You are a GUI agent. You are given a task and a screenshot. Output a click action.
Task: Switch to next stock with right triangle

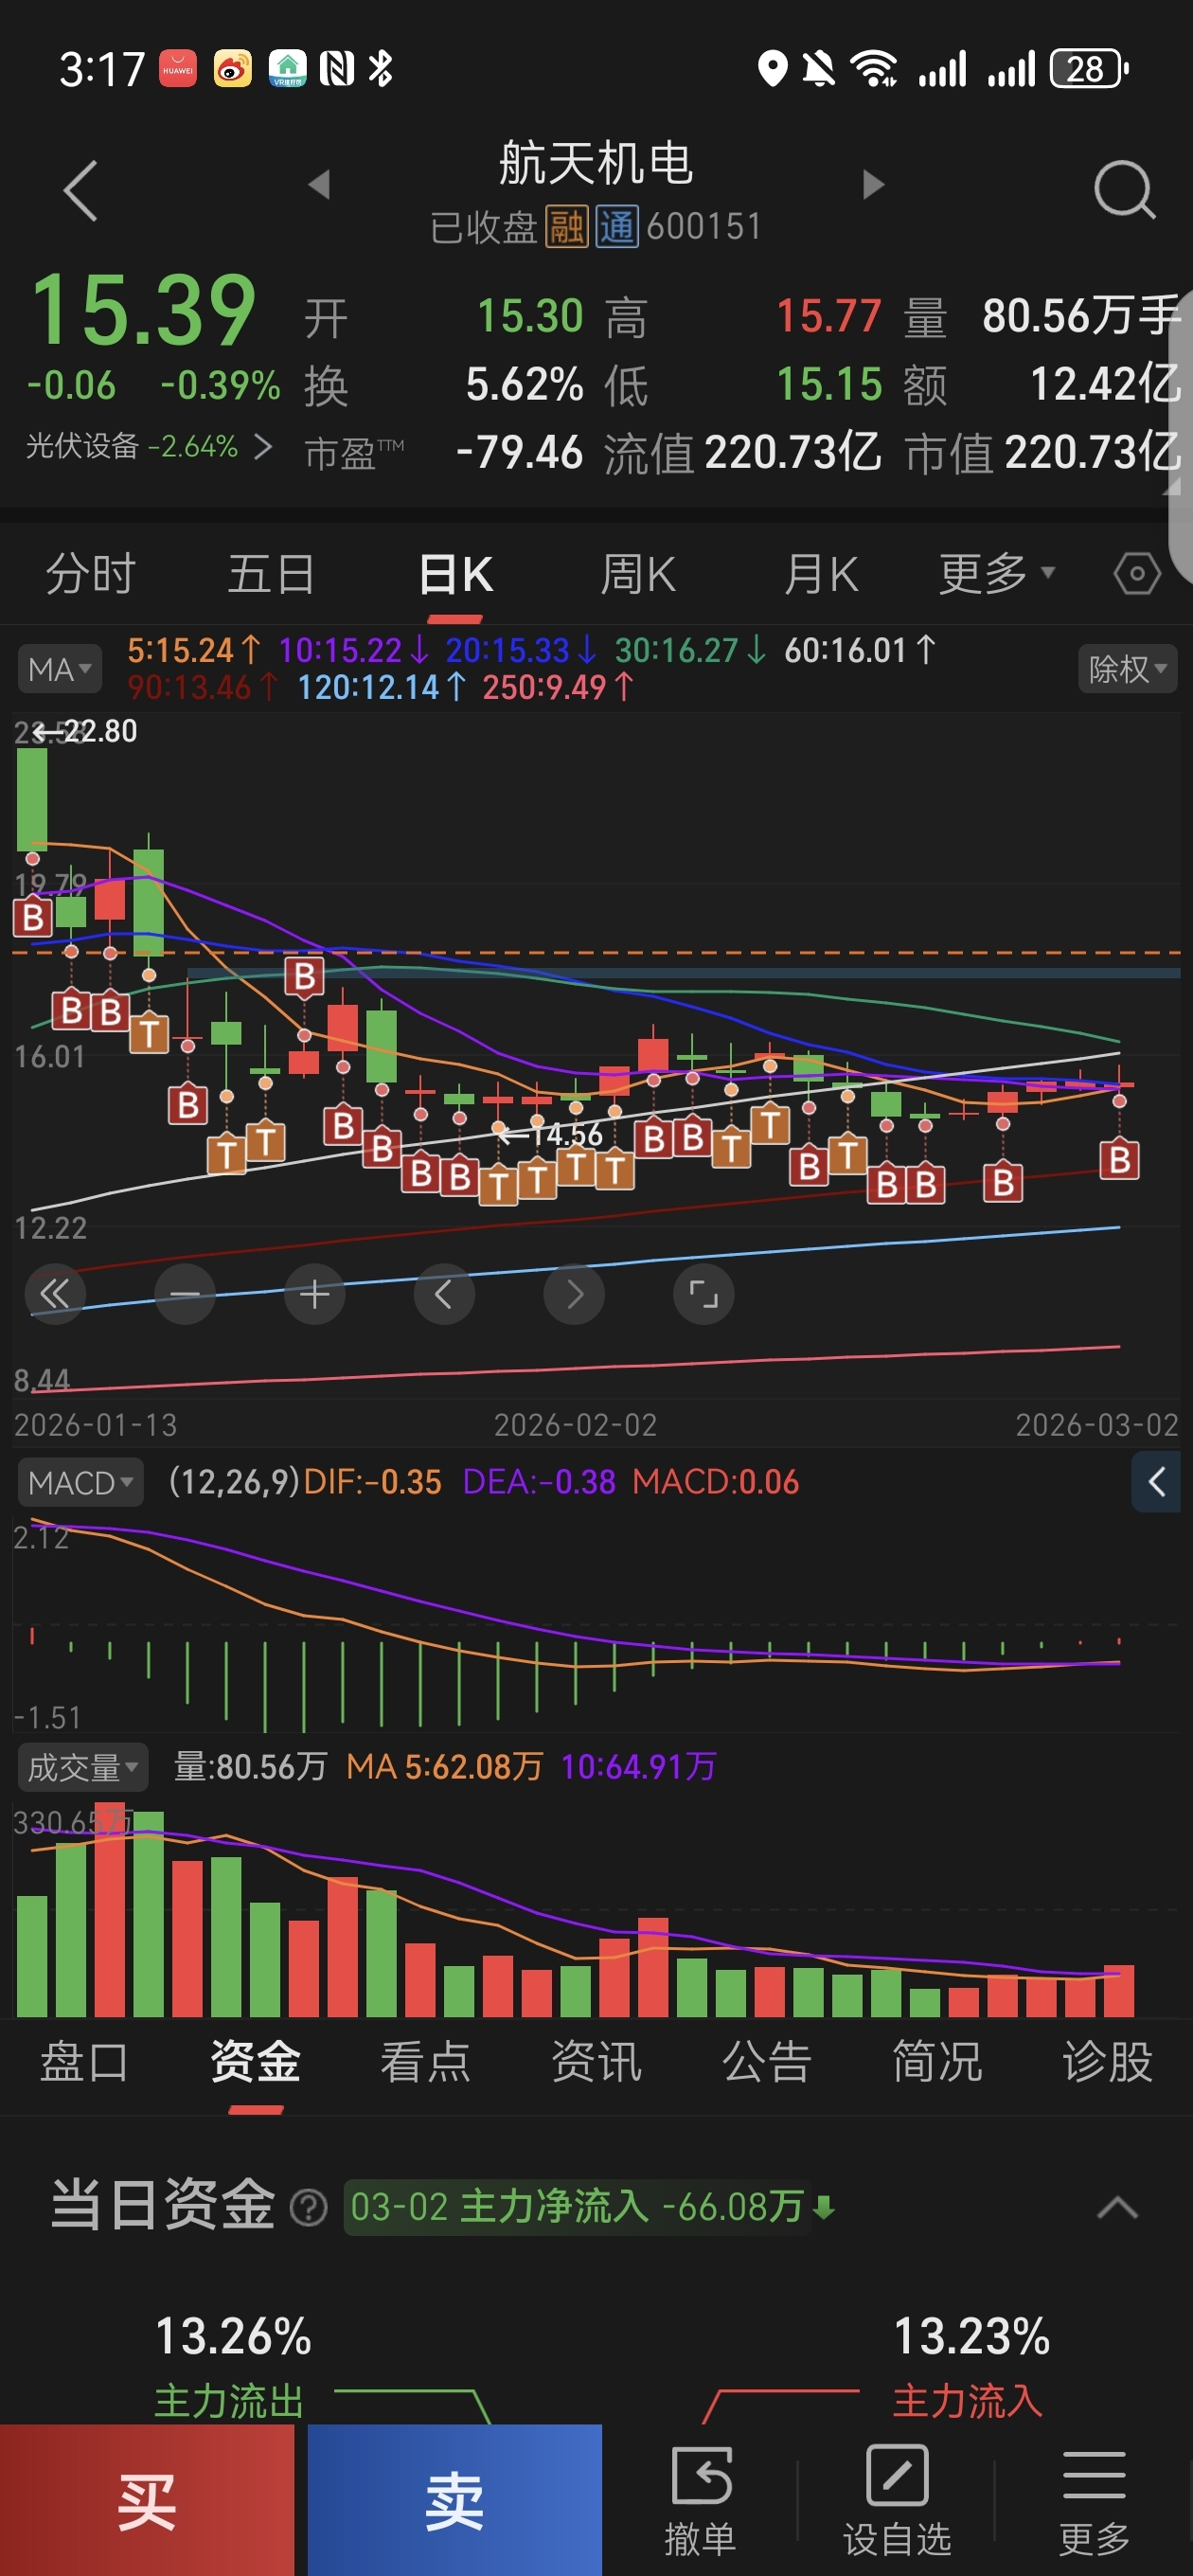pyautogui.click(x=873, y=184)
